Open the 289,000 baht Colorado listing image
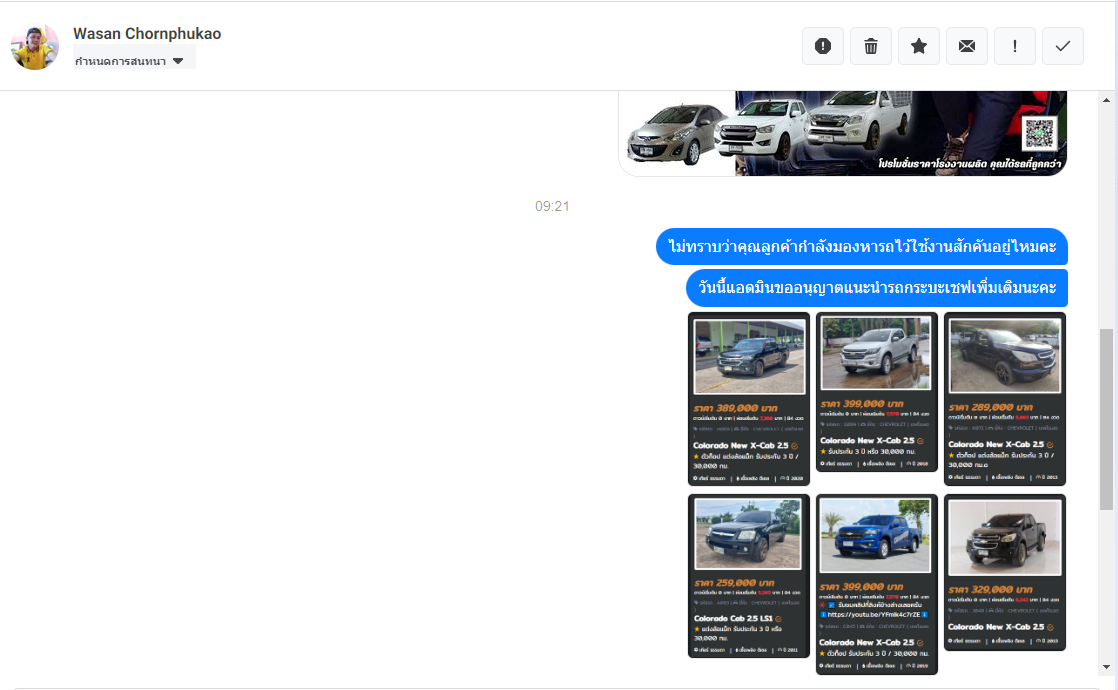 point(1004,399)
